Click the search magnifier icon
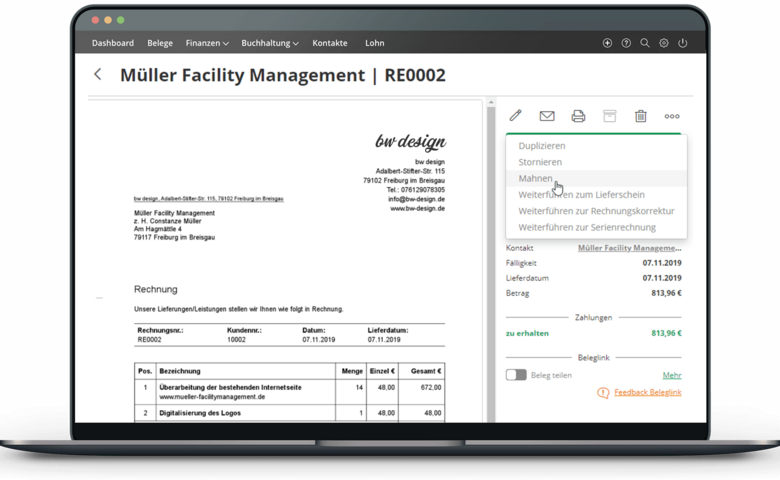The image size is (780, 480). click(645, 44)
